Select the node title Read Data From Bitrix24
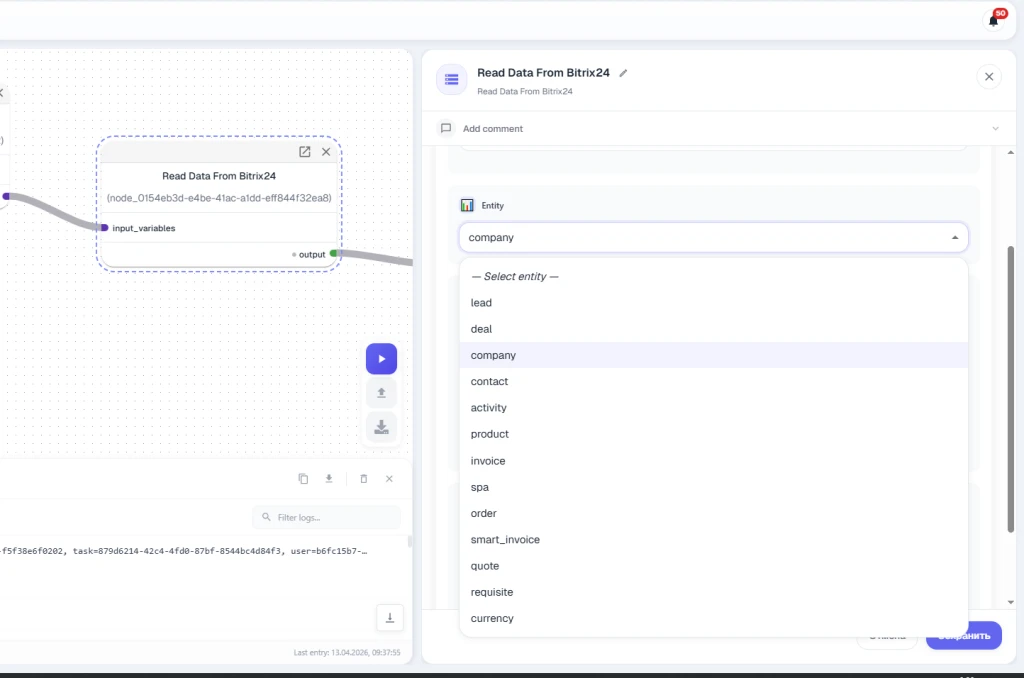This screenshot has height=678, width=1024. click(x=219, y=176)
